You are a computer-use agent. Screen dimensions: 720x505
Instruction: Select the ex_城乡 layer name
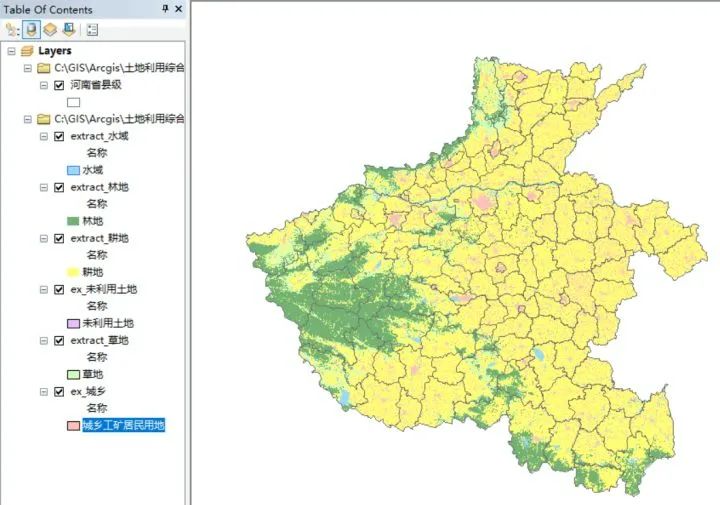click(x=88, y=392)
